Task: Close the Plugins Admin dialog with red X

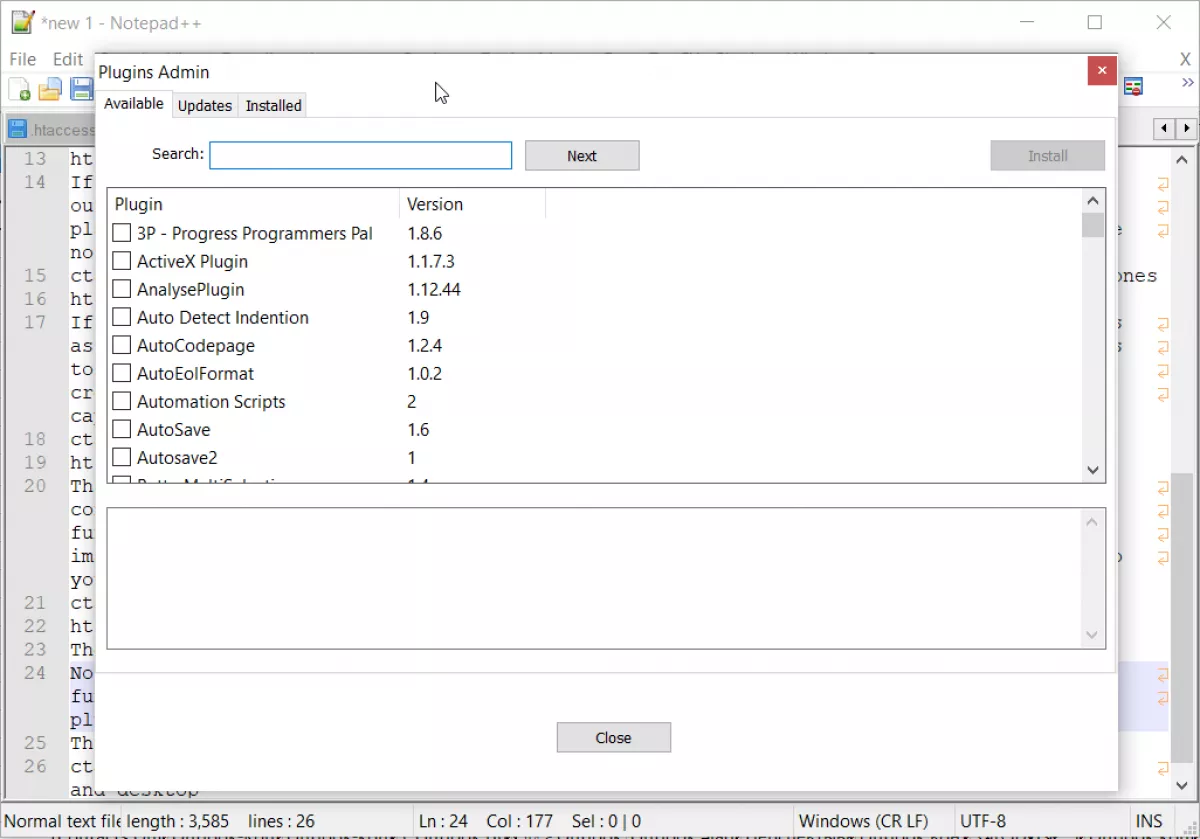Action: click(x=1101, y=70)
